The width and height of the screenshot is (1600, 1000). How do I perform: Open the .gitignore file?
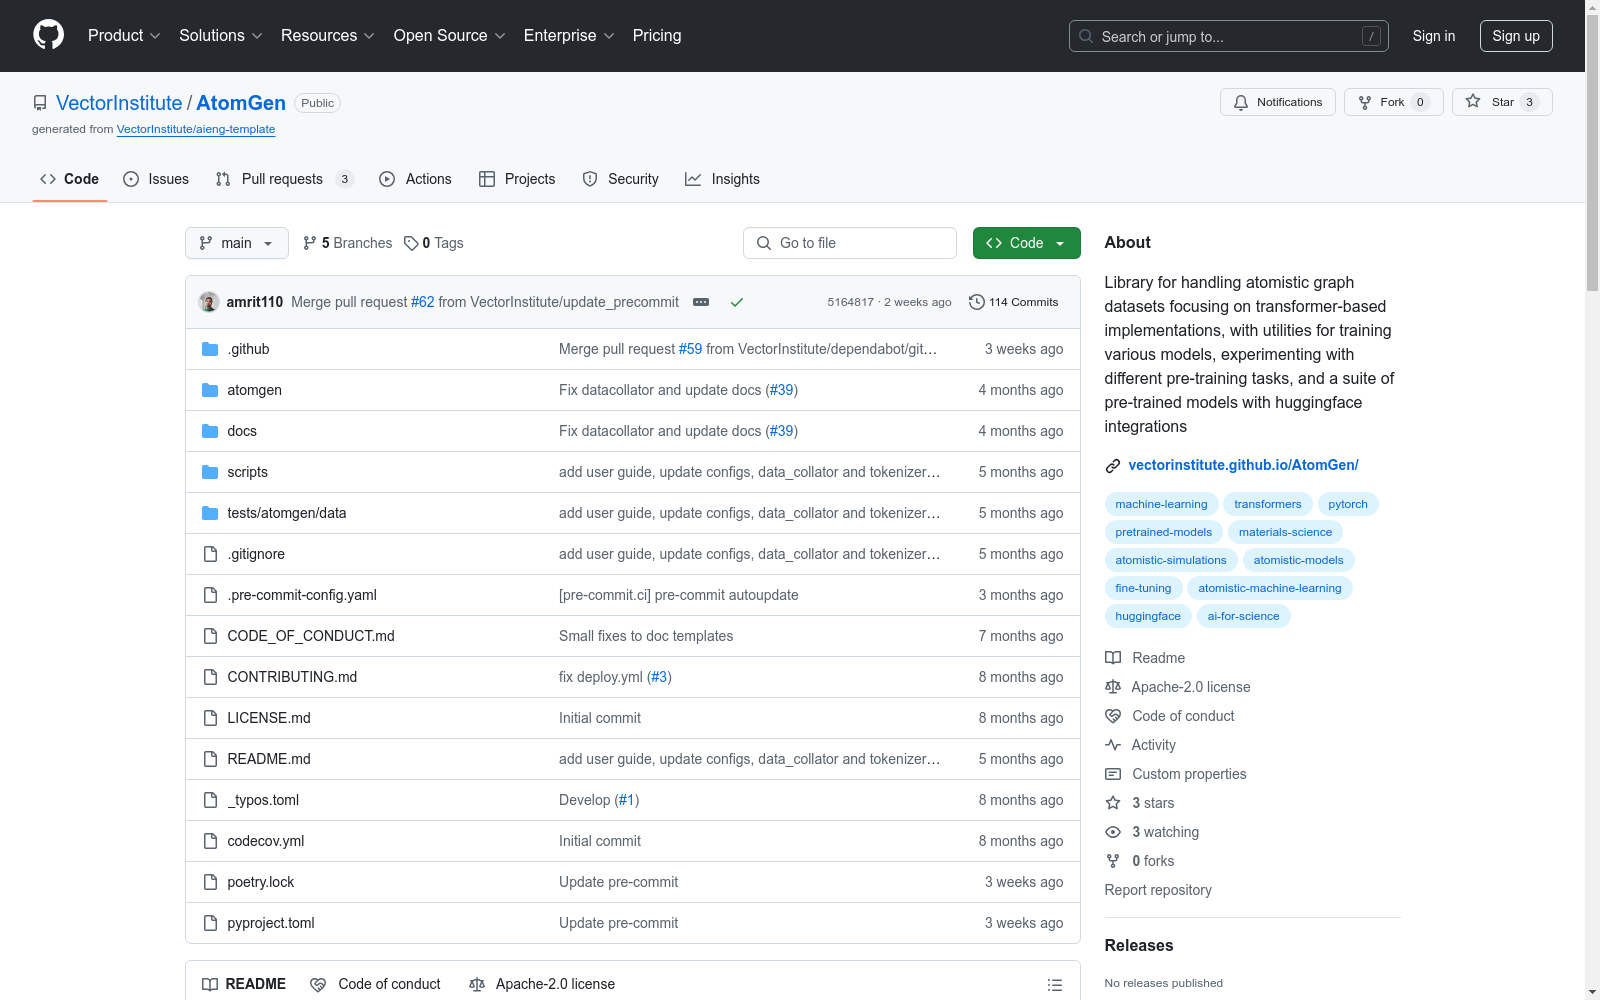(256, 554)
